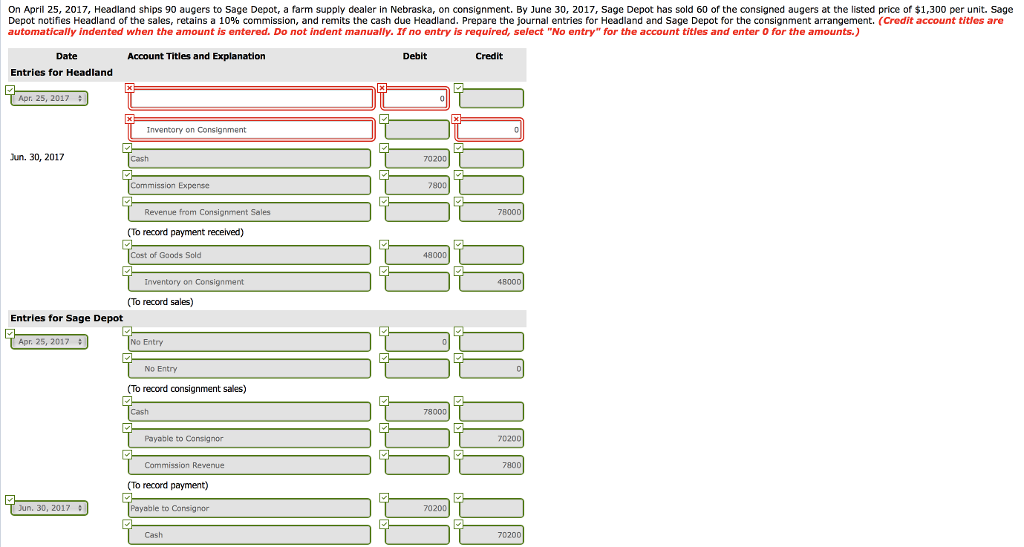Click the 48000 debit field for Cost of Goods Sold
The height and width of the screenshot is (547, 1024).
click(417, 255)
